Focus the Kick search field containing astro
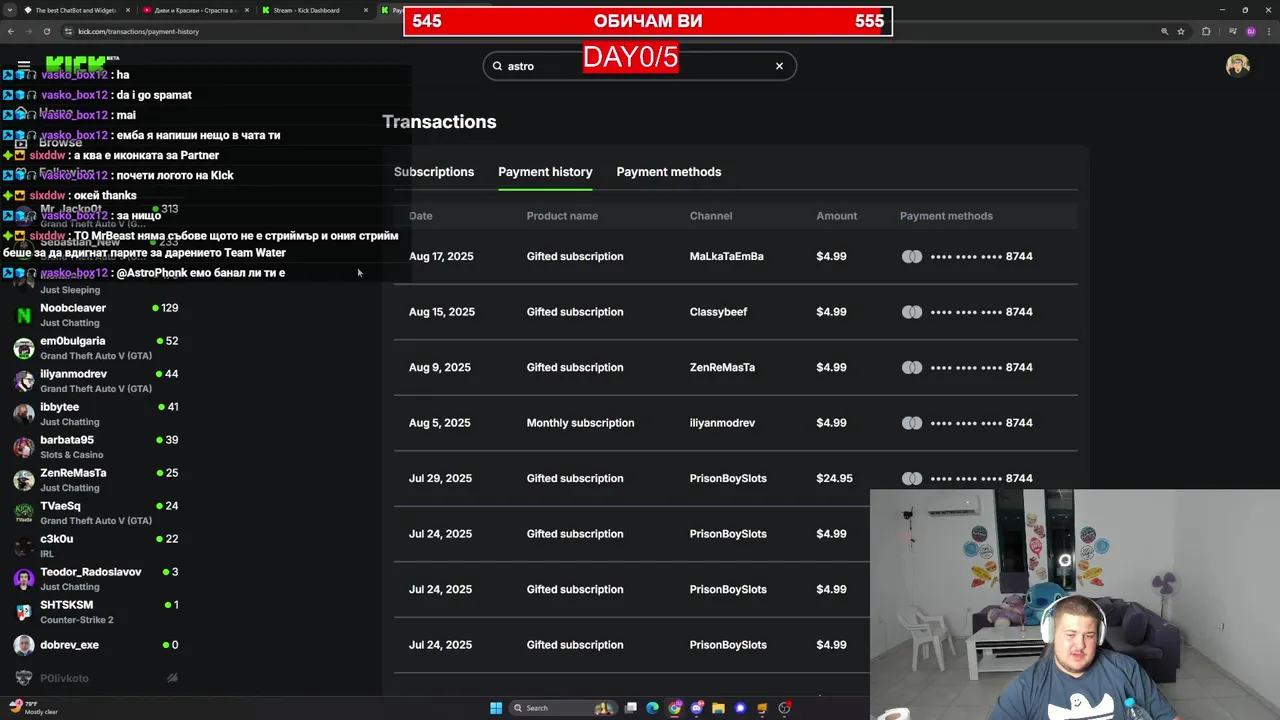Viewport: 1280px width, 720px height. (640, 66)
